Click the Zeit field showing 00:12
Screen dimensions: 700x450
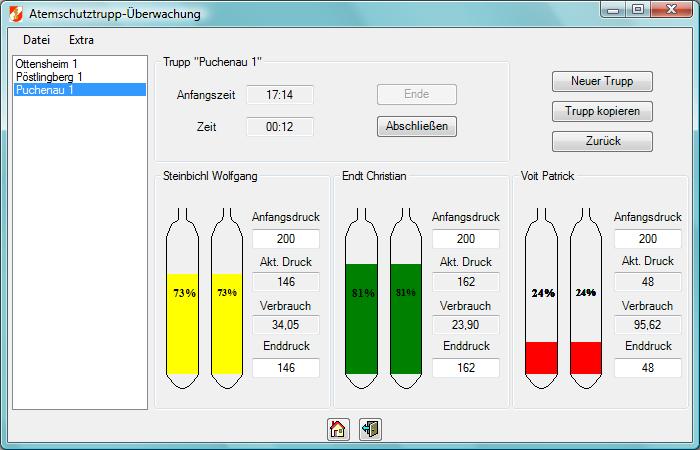(280, 127)
